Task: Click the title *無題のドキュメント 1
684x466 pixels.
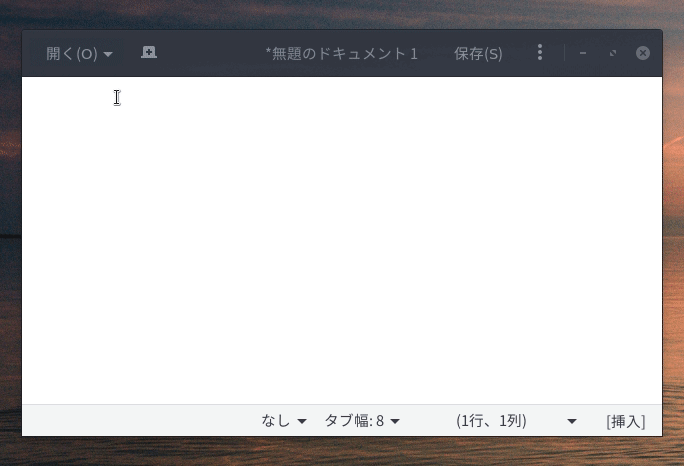Action: pyautogui.click(x=342, y=54)
